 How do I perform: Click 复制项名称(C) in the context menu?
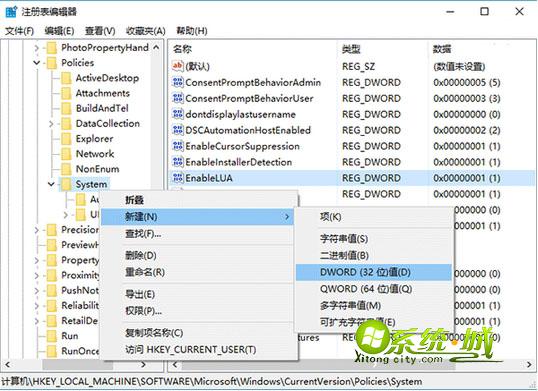(x=197, y=333)
